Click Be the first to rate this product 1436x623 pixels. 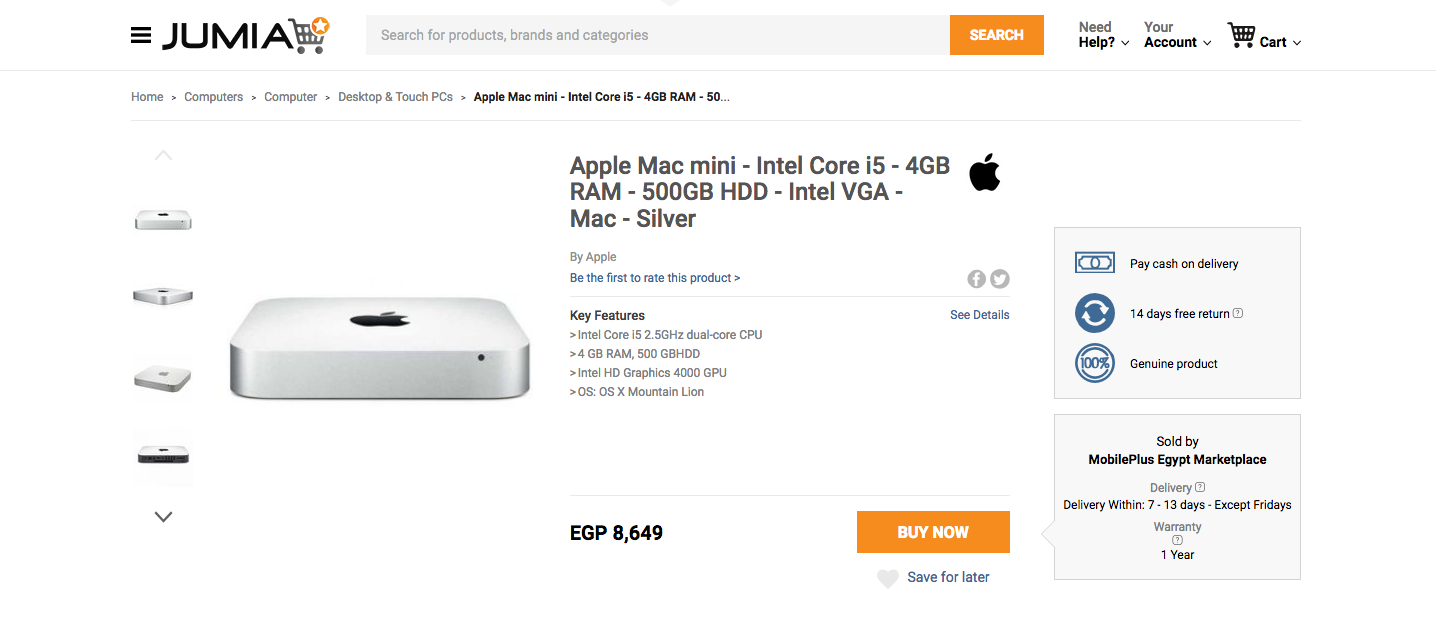click(x=654, y=277)
